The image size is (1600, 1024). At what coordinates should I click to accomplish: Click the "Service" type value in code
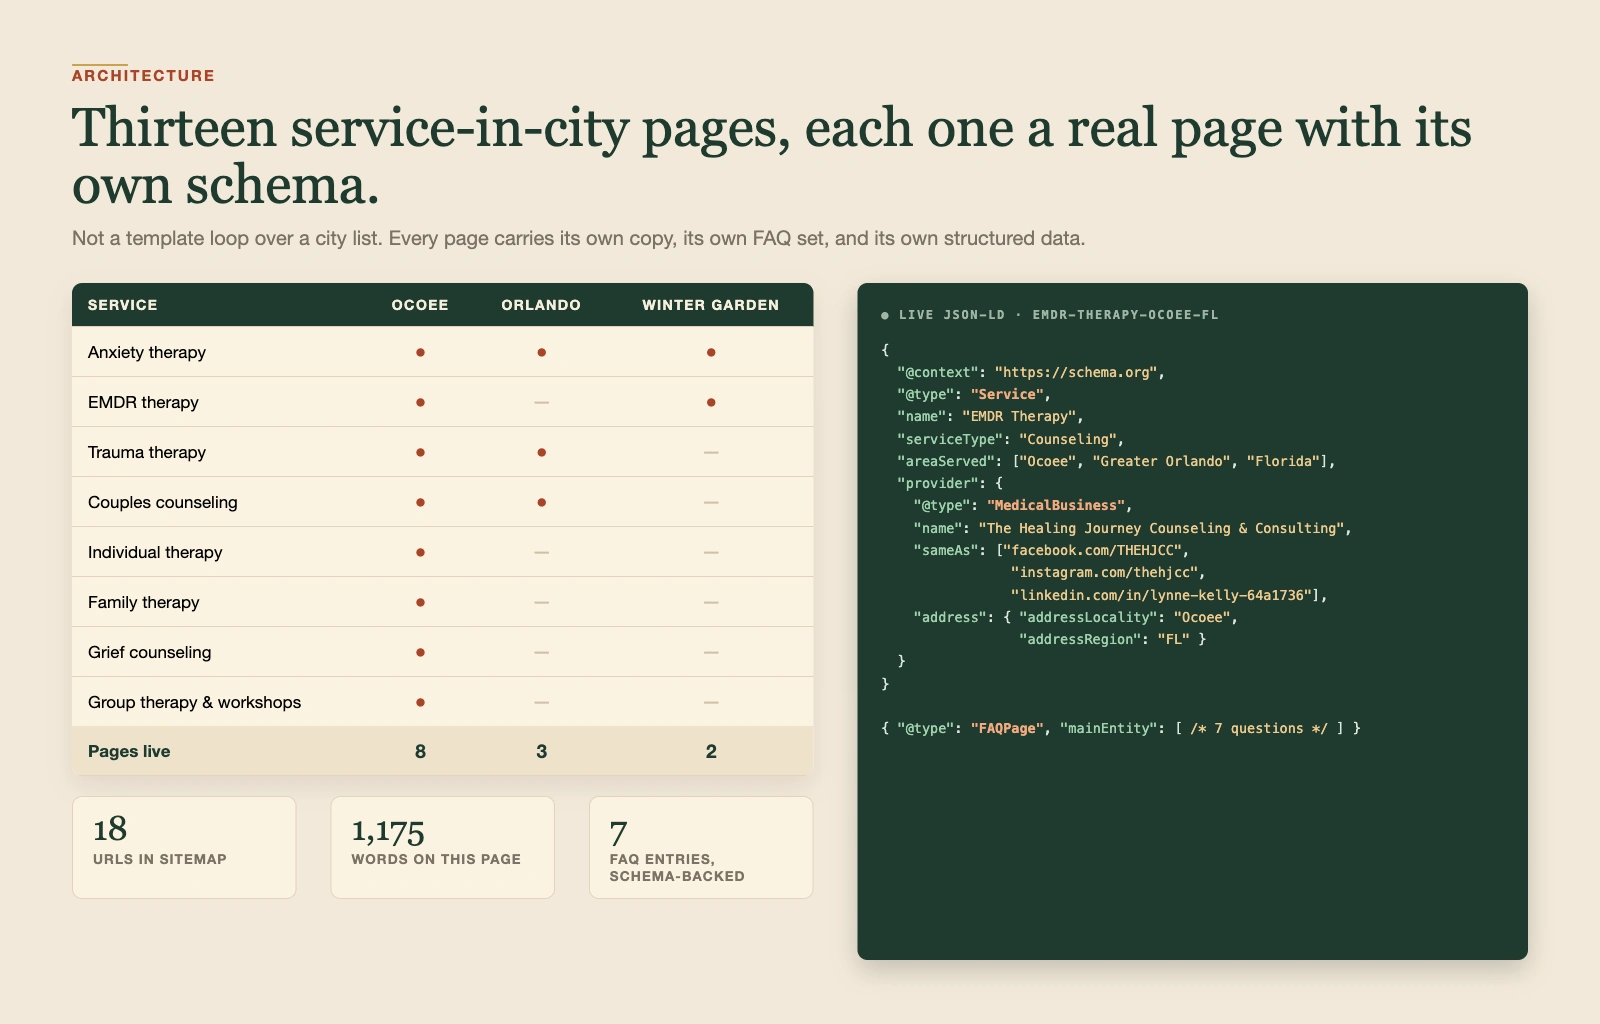point(1007,394)
